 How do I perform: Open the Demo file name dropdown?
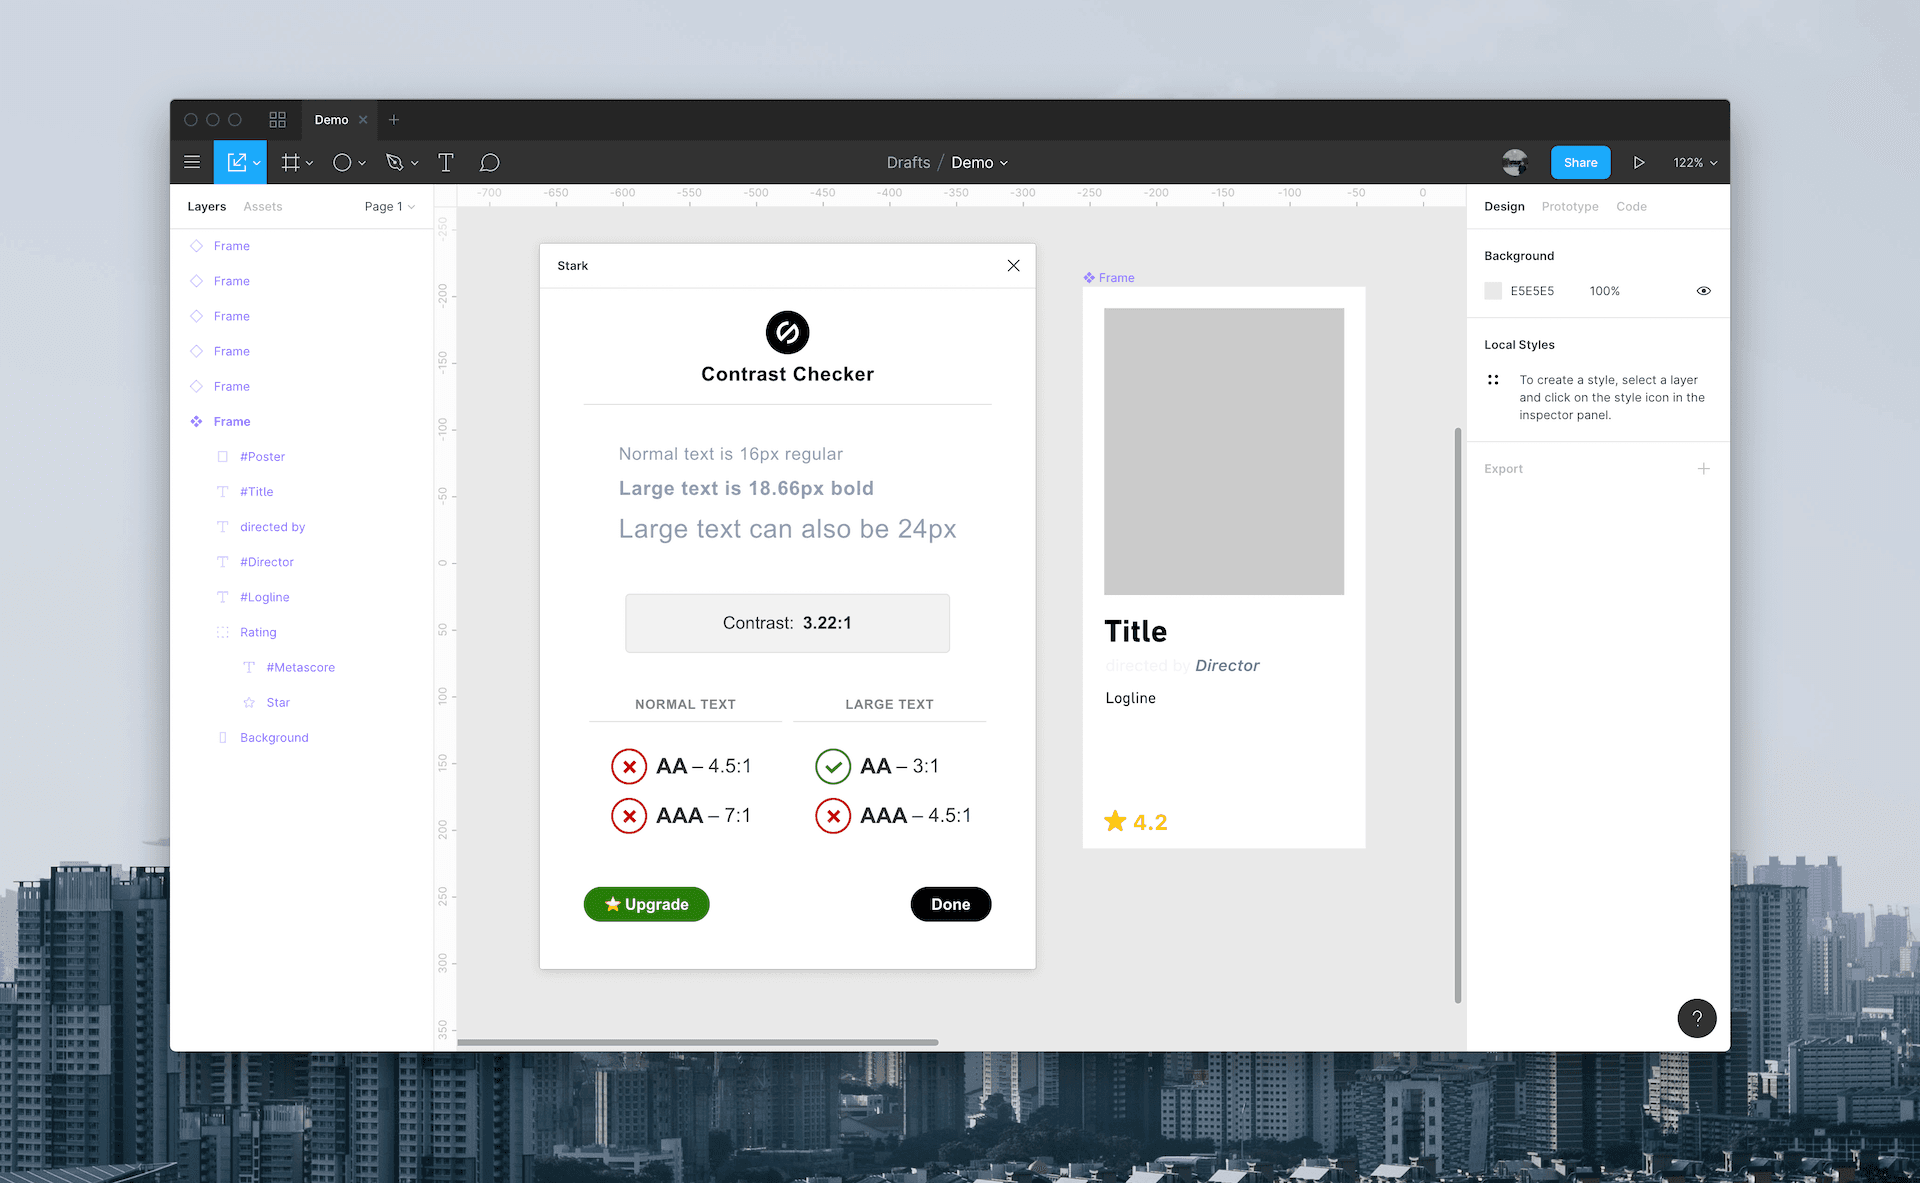pos(979,162)
